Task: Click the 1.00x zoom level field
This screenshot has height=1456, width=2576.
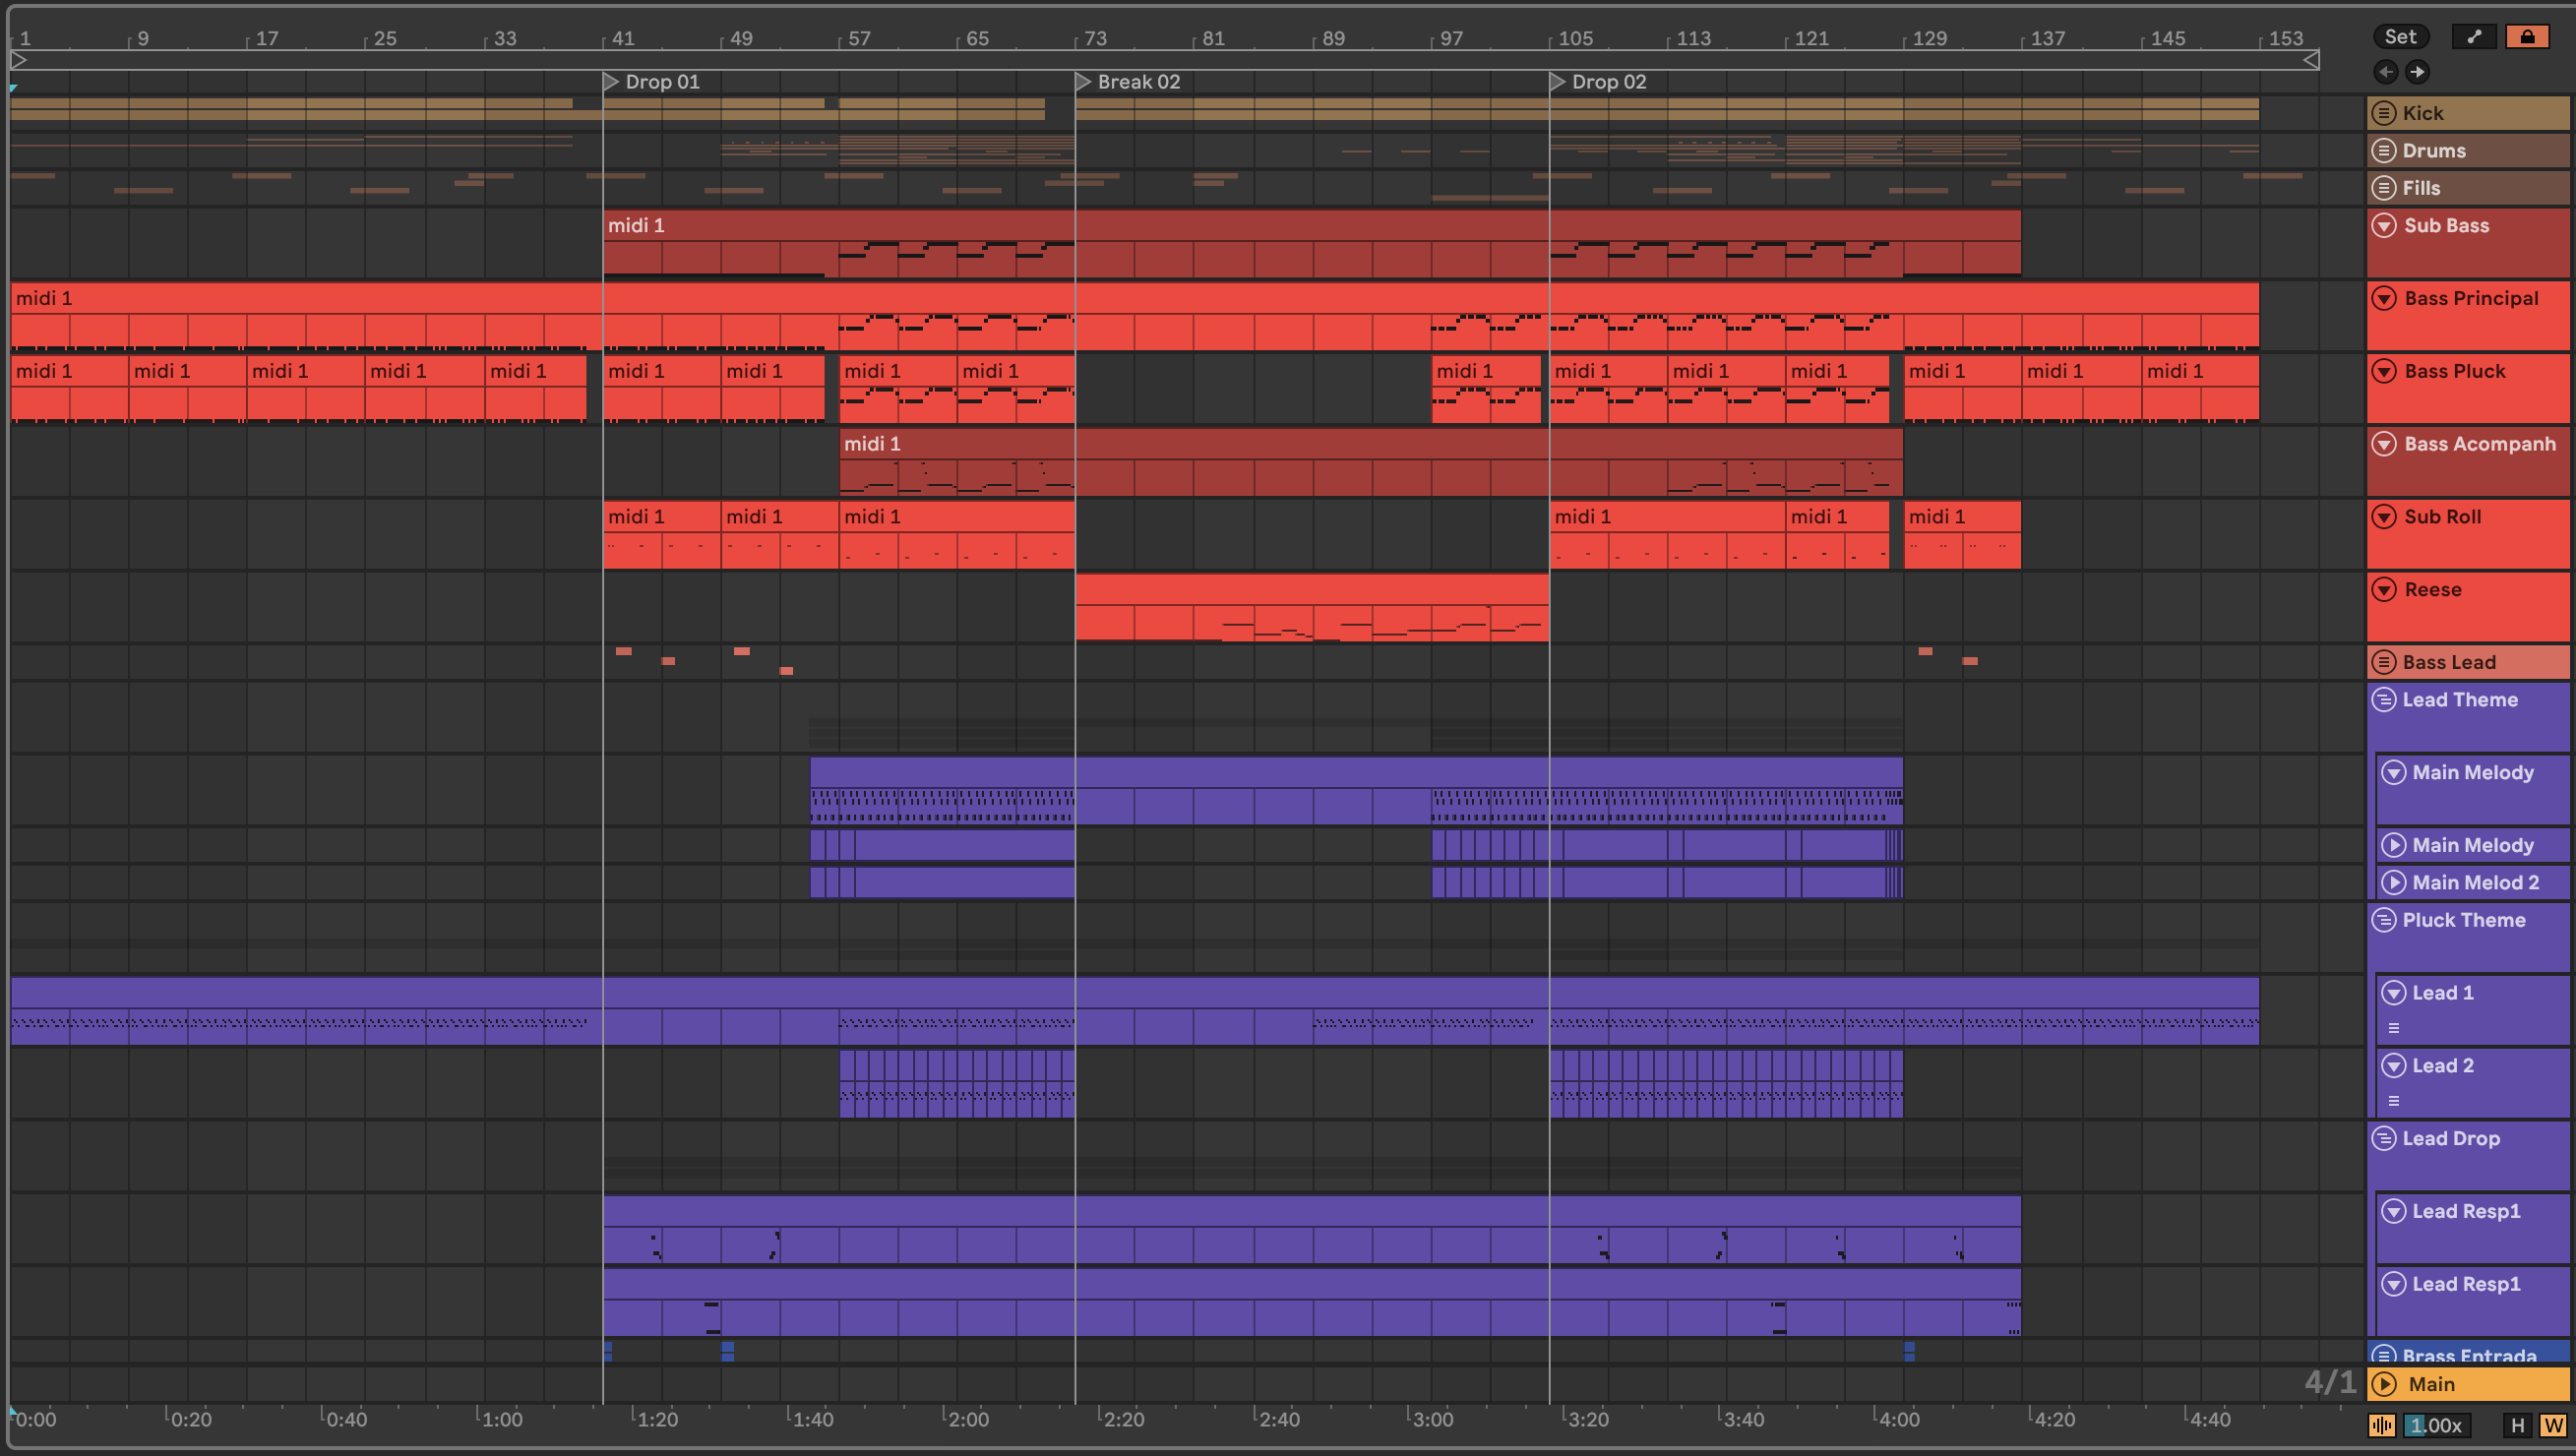Action: click(2436, 1425)
